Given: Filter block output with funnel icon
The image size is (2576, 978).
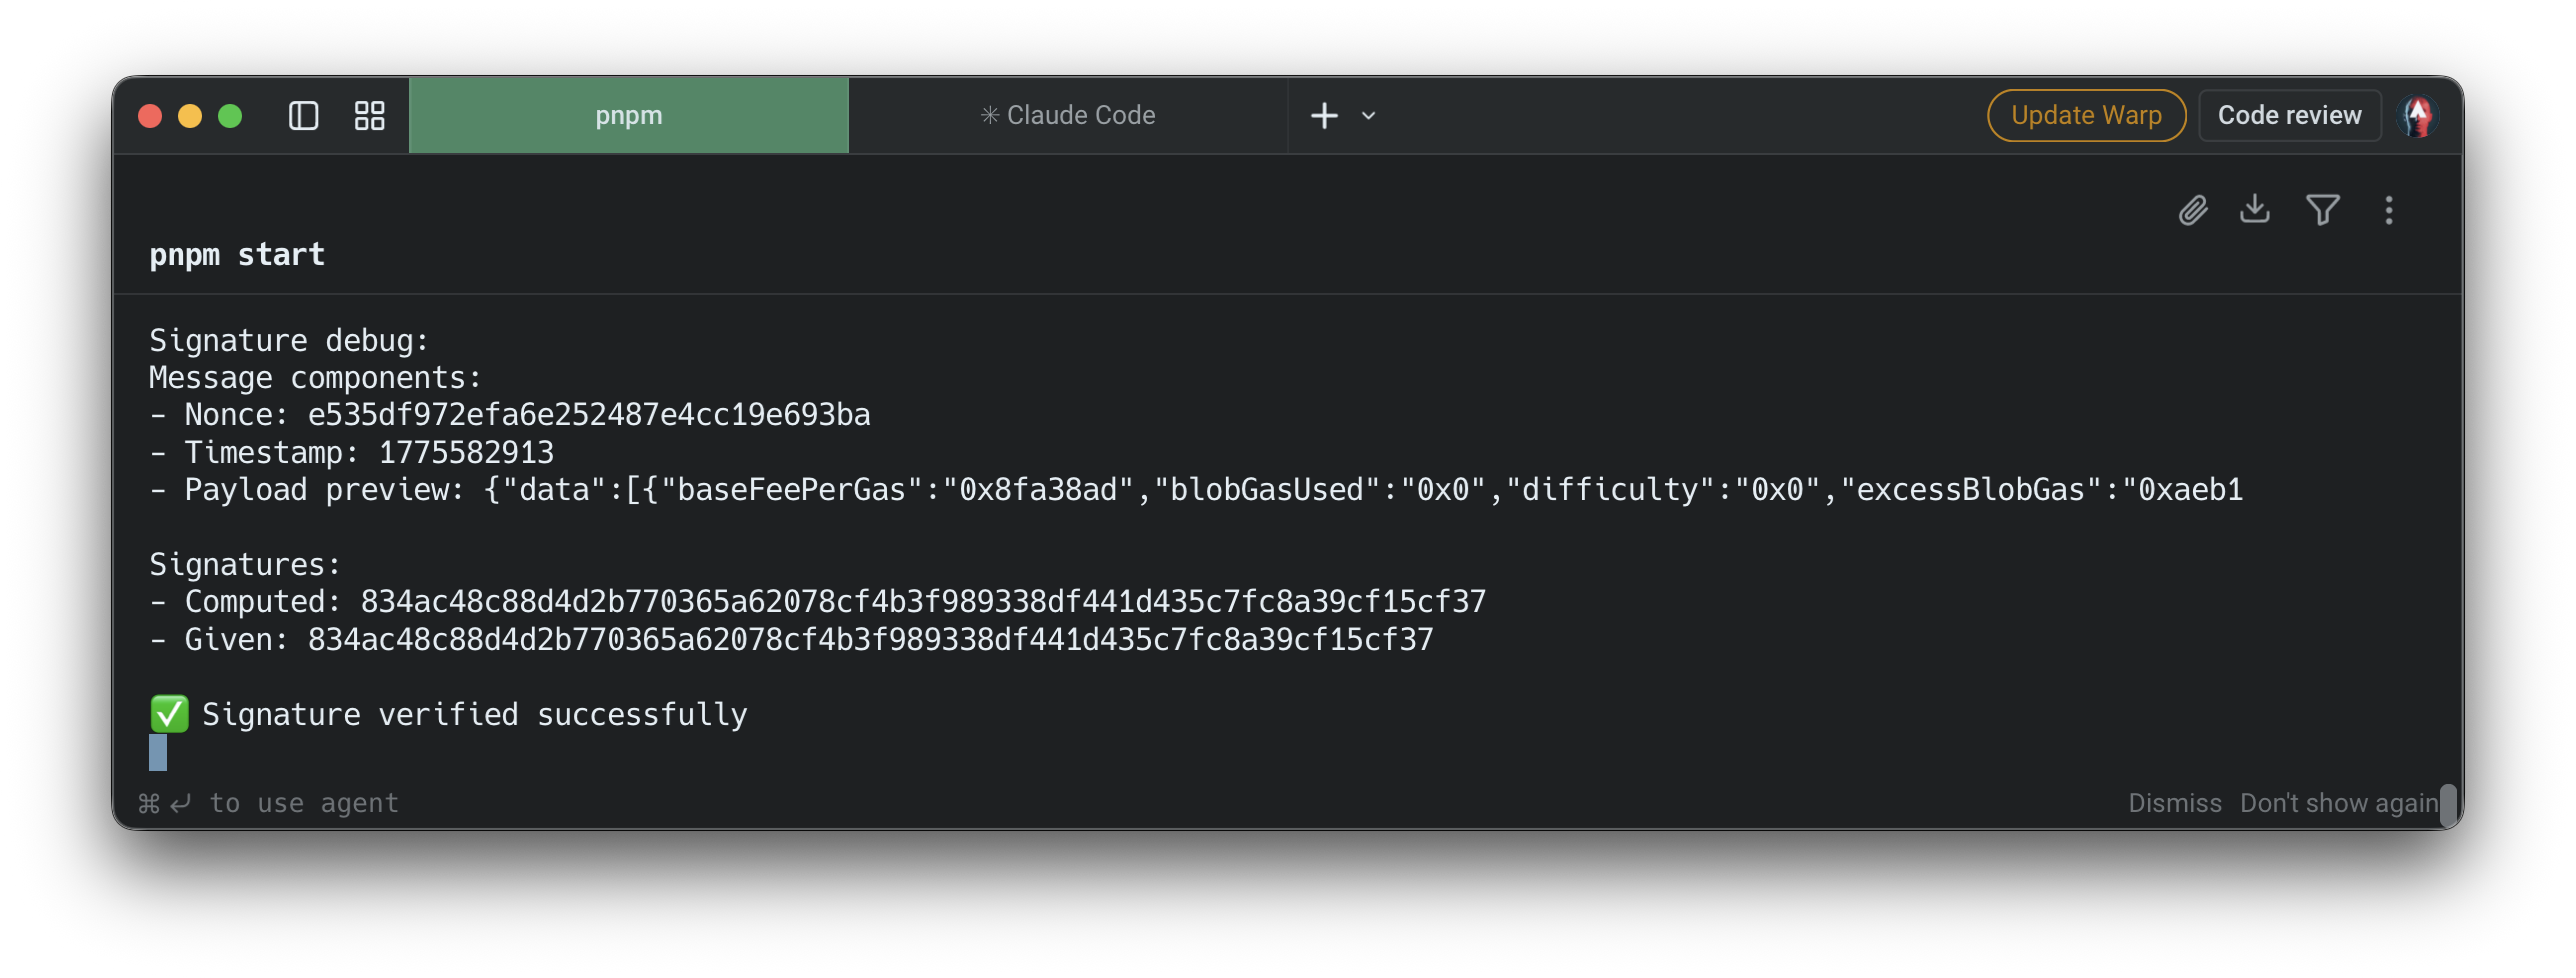Looking at the screenshot, I should pos(2322,210).
